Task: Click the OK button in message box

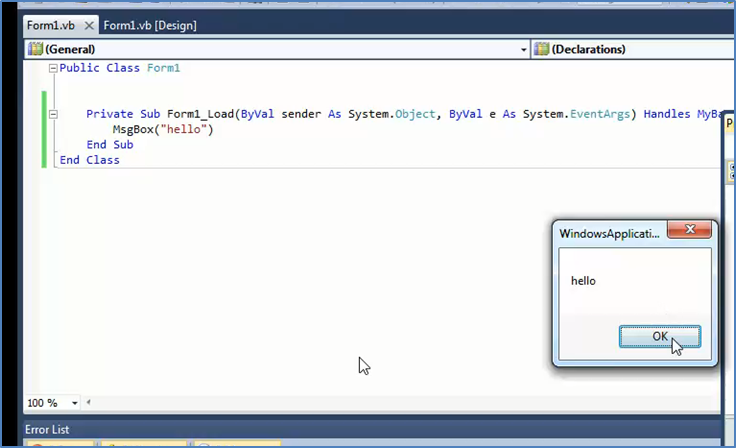Action: (x=660, y=336)
